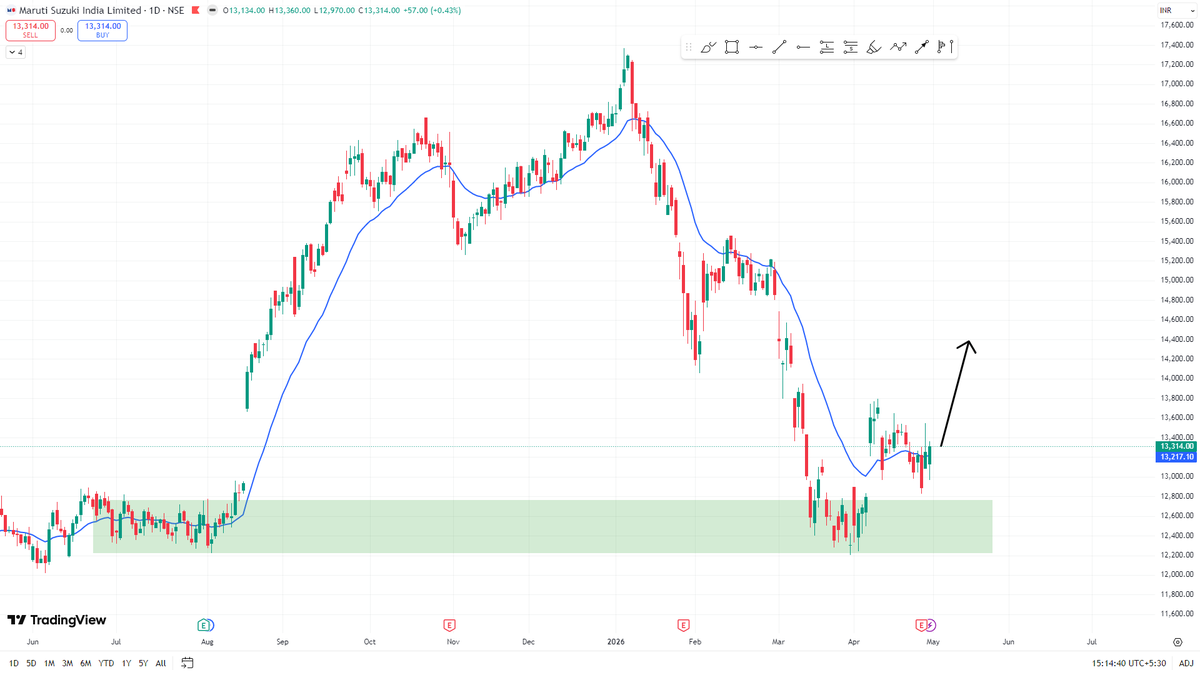Set range to YTD
This screenshot has height=675, width=1200.
(106, 663)
